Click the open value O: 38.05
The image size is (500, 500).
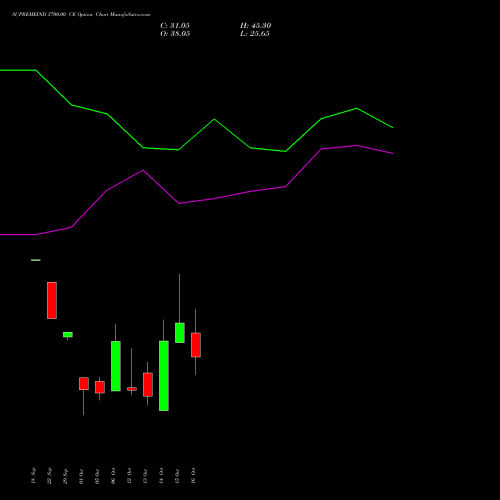[x=175, y=34]
